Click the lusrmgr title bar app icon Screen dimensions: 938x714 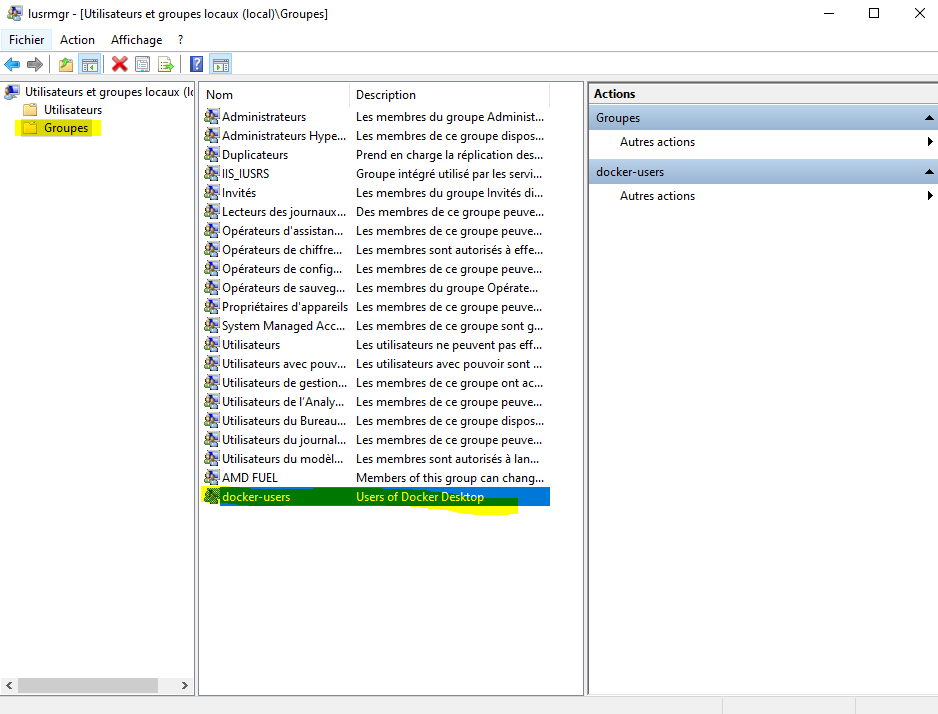pos(15,13)
